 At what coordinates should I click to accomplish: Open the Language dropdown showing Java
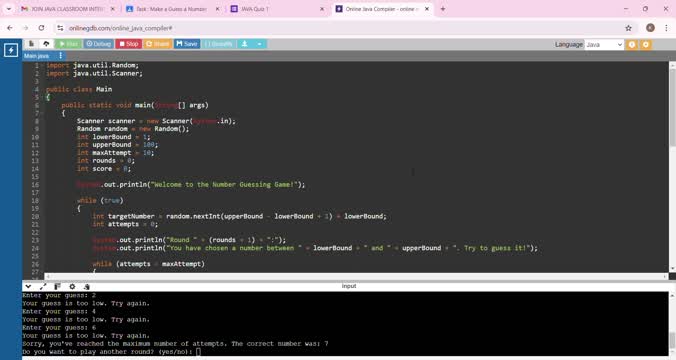click(x=604, y=44)
